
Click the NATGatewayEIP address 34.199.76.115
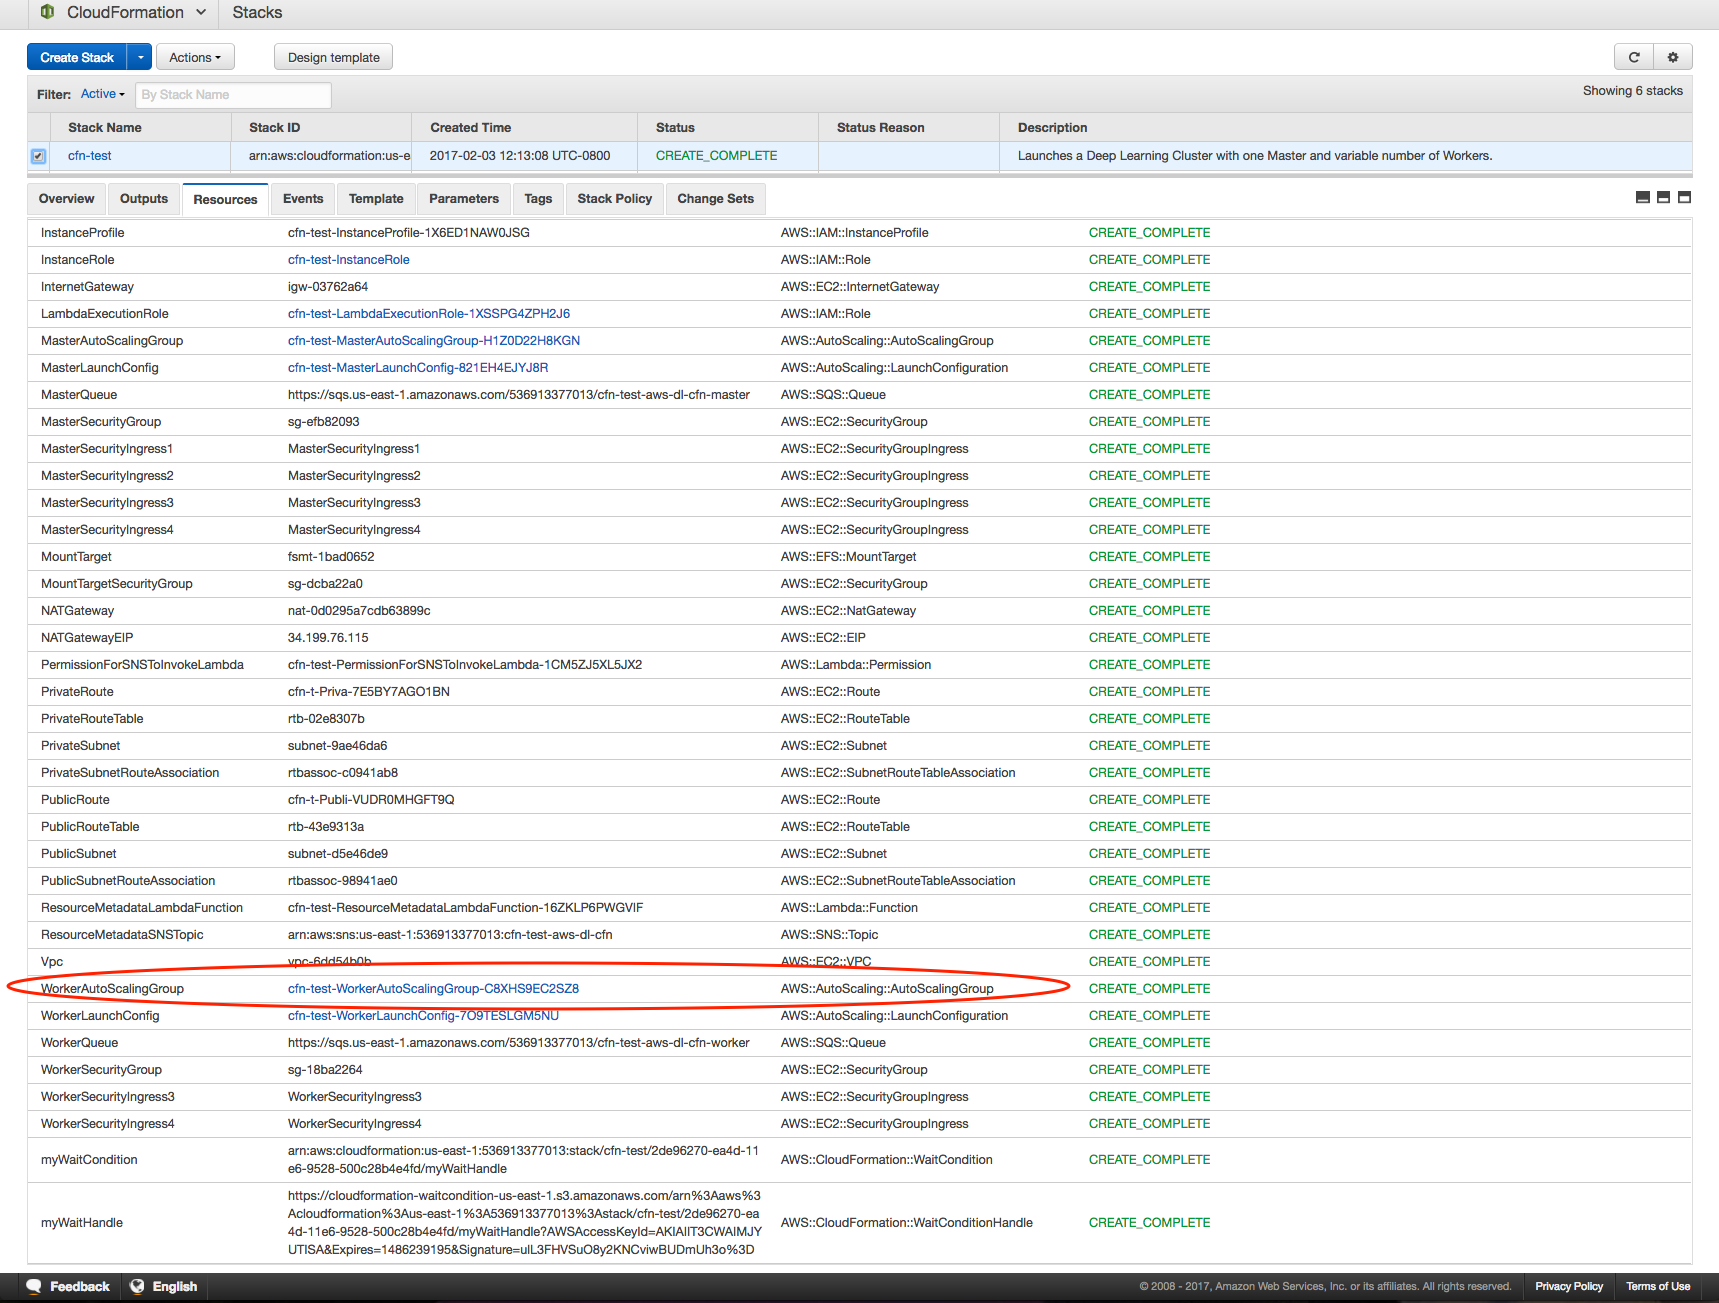(x=328, y=638)
